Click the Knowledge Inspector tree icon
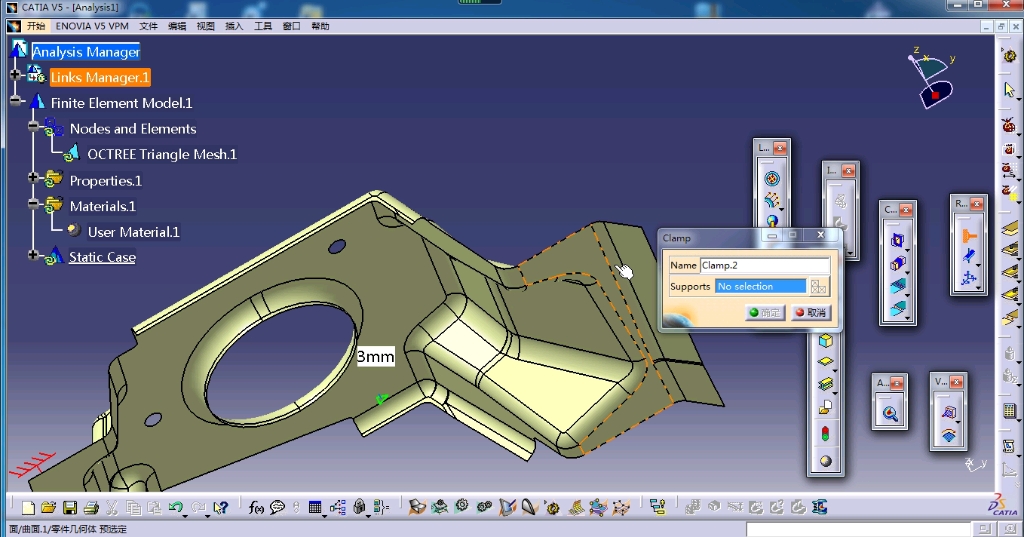 (338, 508)
